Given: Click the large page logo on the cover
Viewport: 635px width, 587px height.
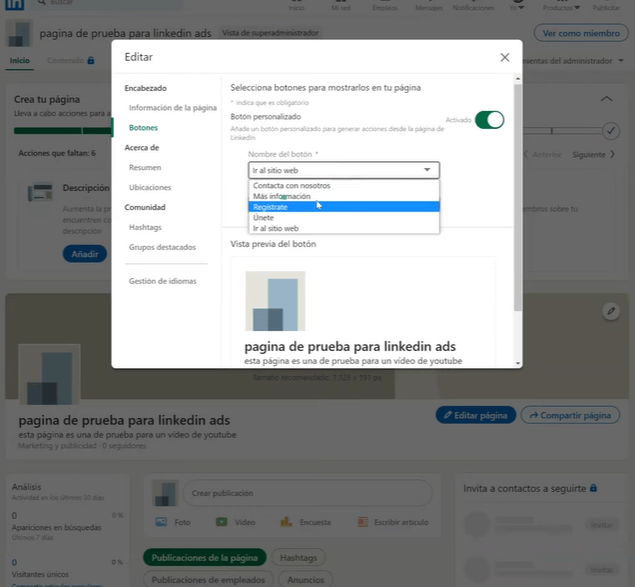Looking at the screenshot, I should [x=49, y=375].
